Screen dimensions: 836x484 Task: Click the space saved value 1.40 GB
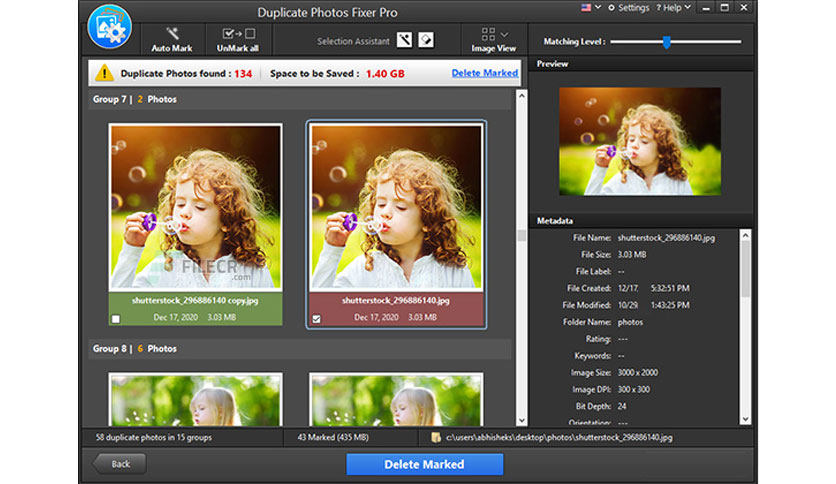(x=385, y=74)
